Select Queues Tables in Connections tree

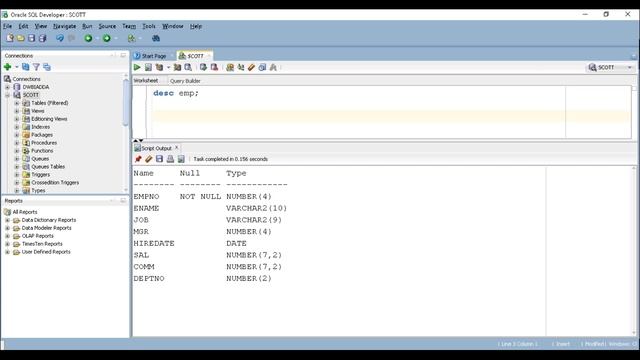click(48, 167)
